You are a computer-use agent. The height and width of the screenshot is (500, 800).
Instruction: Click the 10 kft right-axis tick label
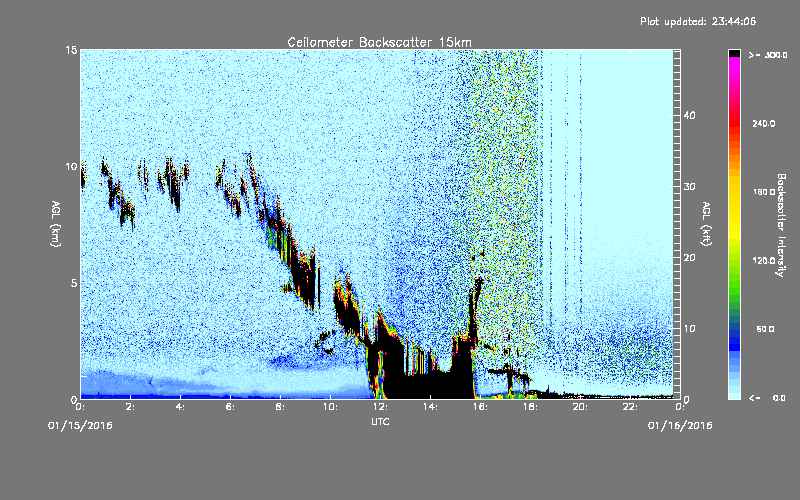pos(689,329)
